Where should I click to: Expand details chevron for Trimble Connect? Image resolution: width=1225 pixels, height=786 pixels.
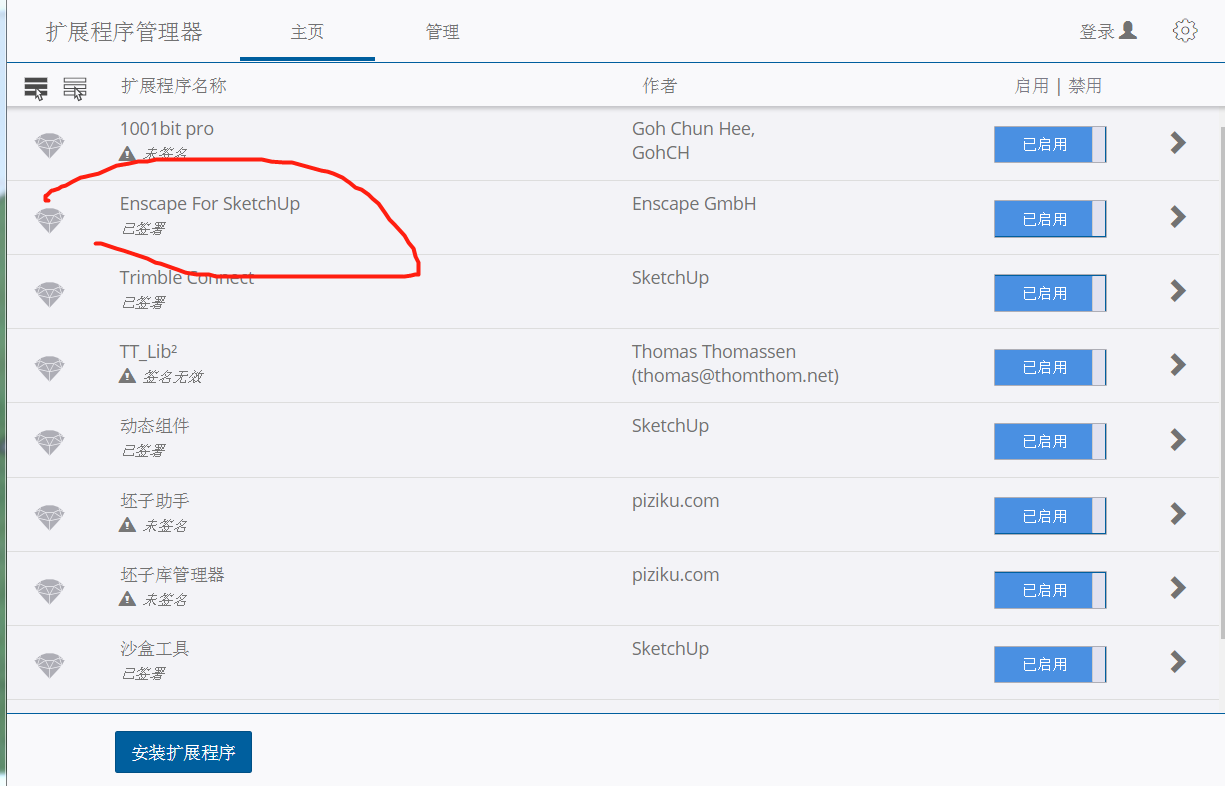1178,290
